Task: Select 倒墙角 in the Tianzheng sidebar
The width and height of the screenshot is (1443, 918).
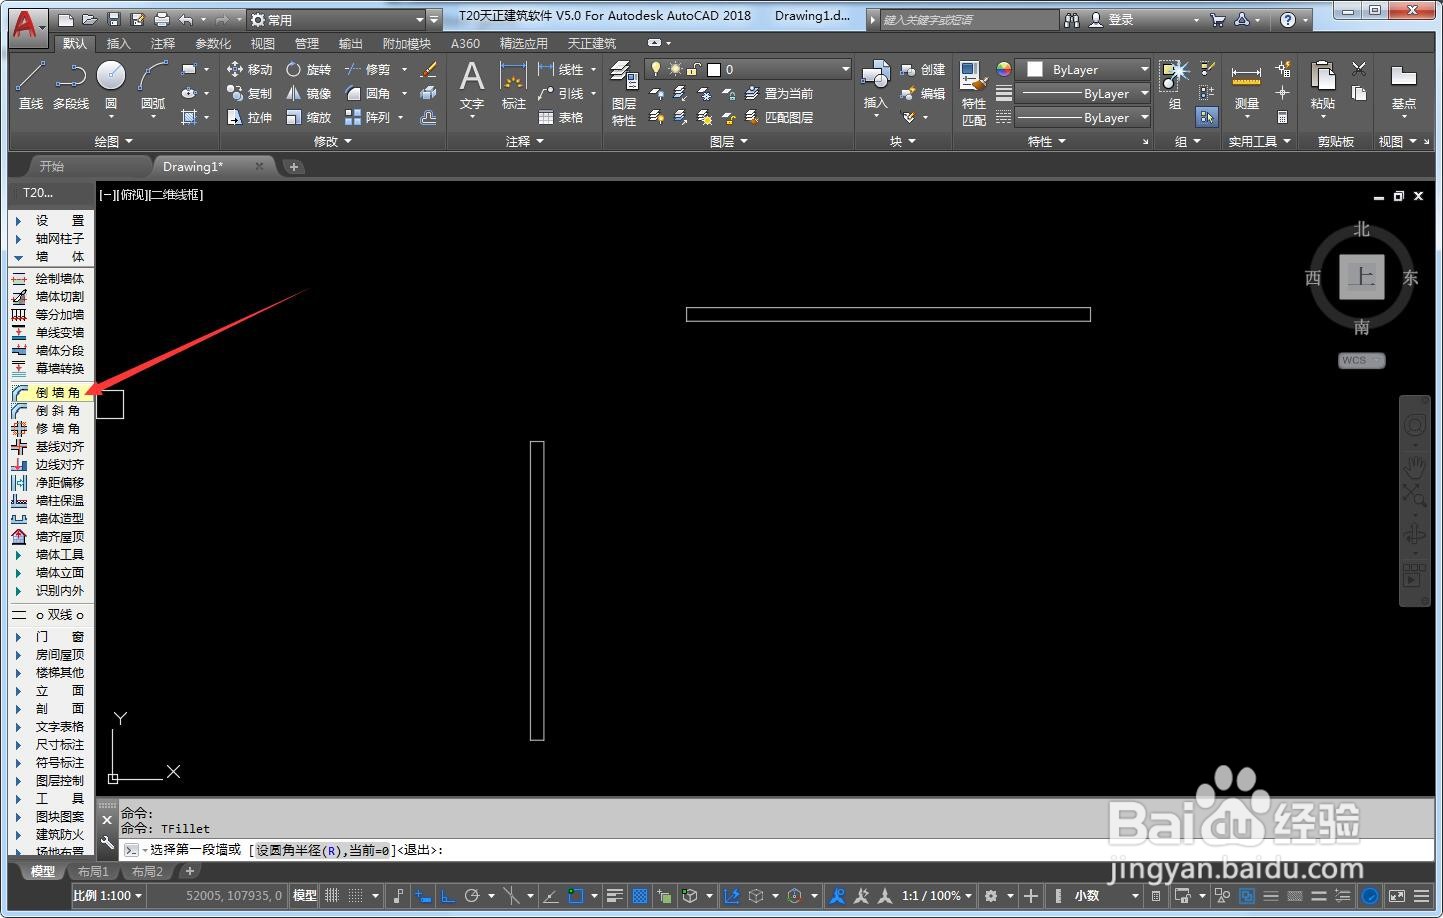Action: click(x=50, y=393)
